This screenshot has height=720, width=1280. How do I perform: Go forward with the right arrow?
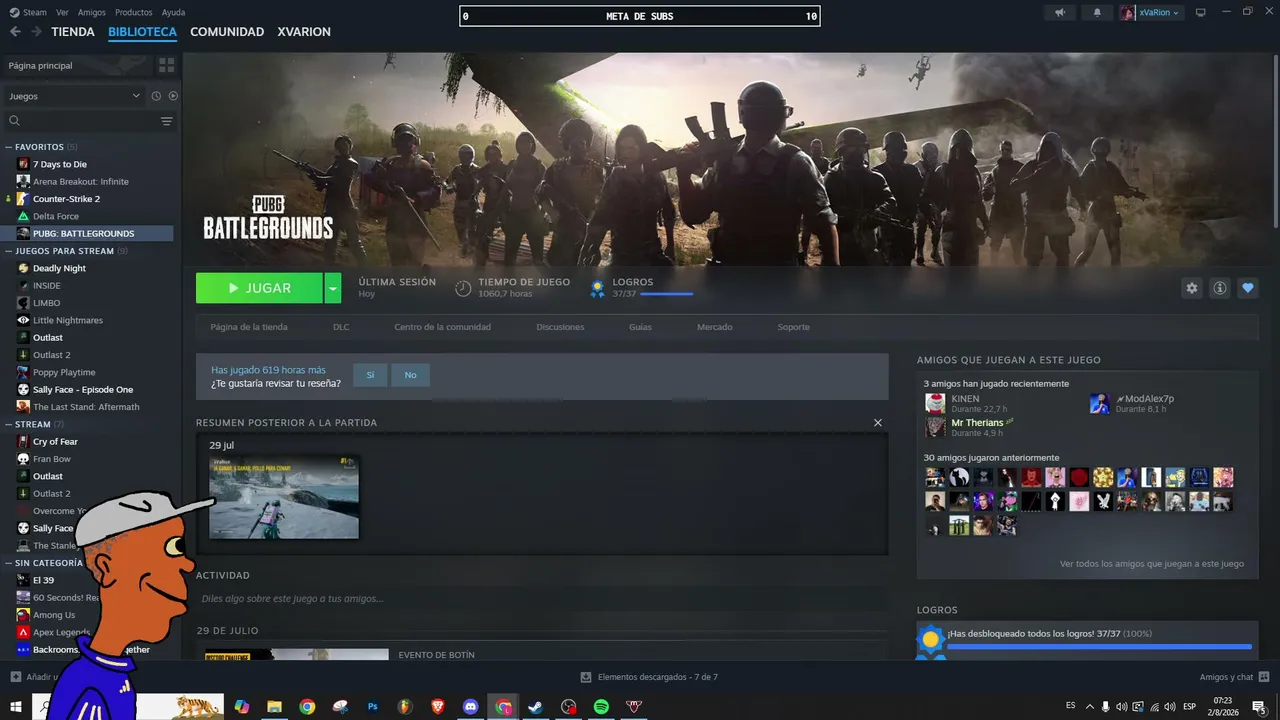36,32
